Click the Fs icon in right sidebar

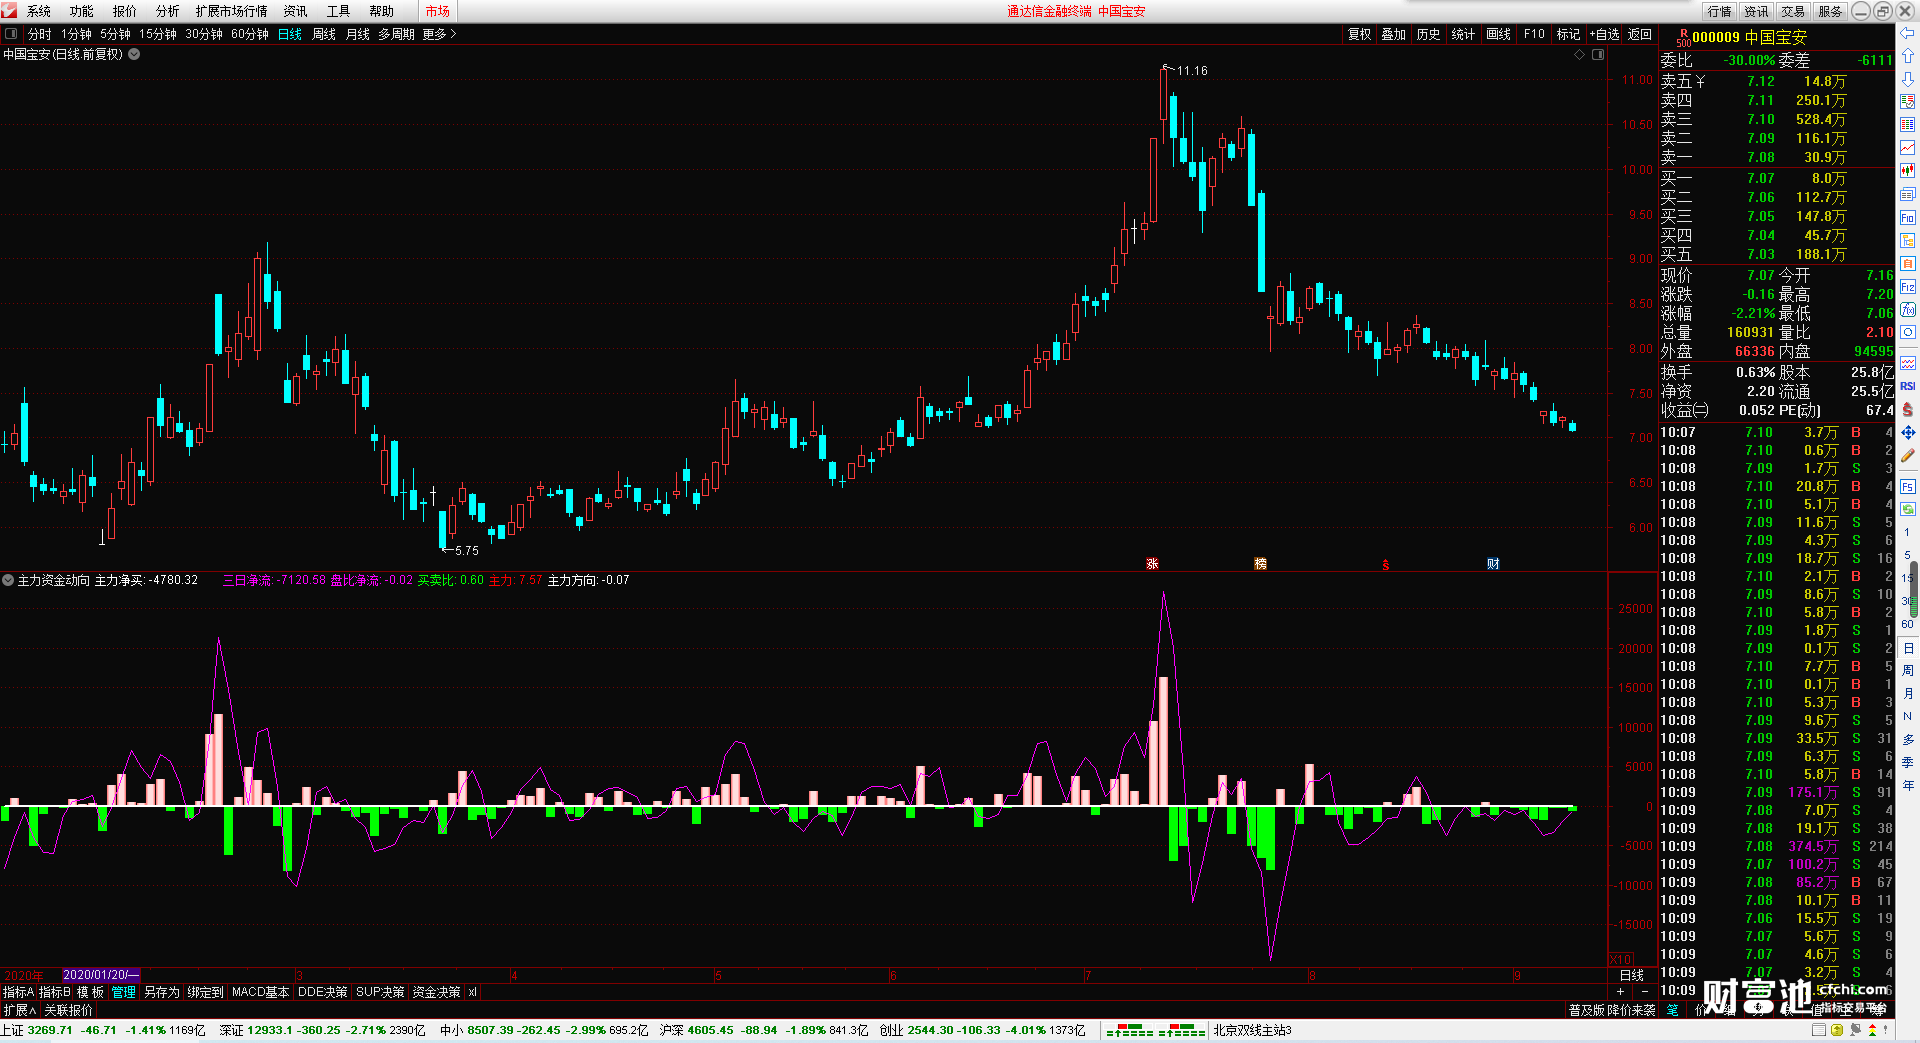coord(1907,487)
